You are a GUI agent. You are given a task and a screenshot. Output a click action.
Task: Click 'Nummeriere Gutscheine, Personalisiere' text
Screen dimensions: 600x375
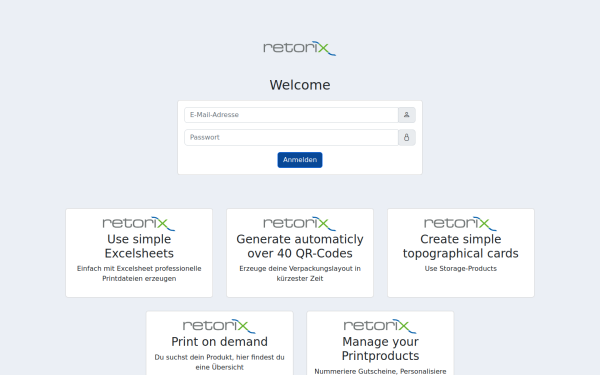coord(380,371)
